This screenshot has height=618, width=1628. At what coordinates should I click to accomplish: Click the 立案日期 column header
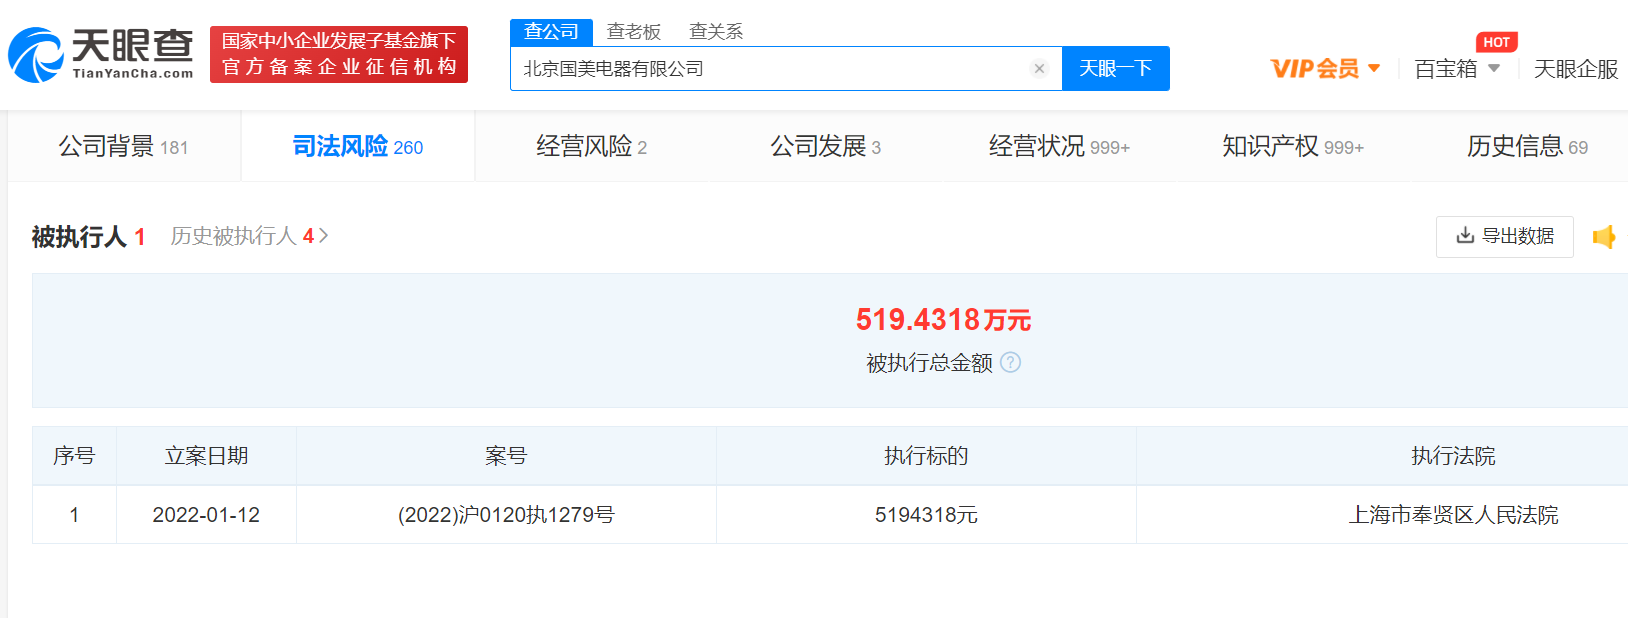(x=206, y=456)
